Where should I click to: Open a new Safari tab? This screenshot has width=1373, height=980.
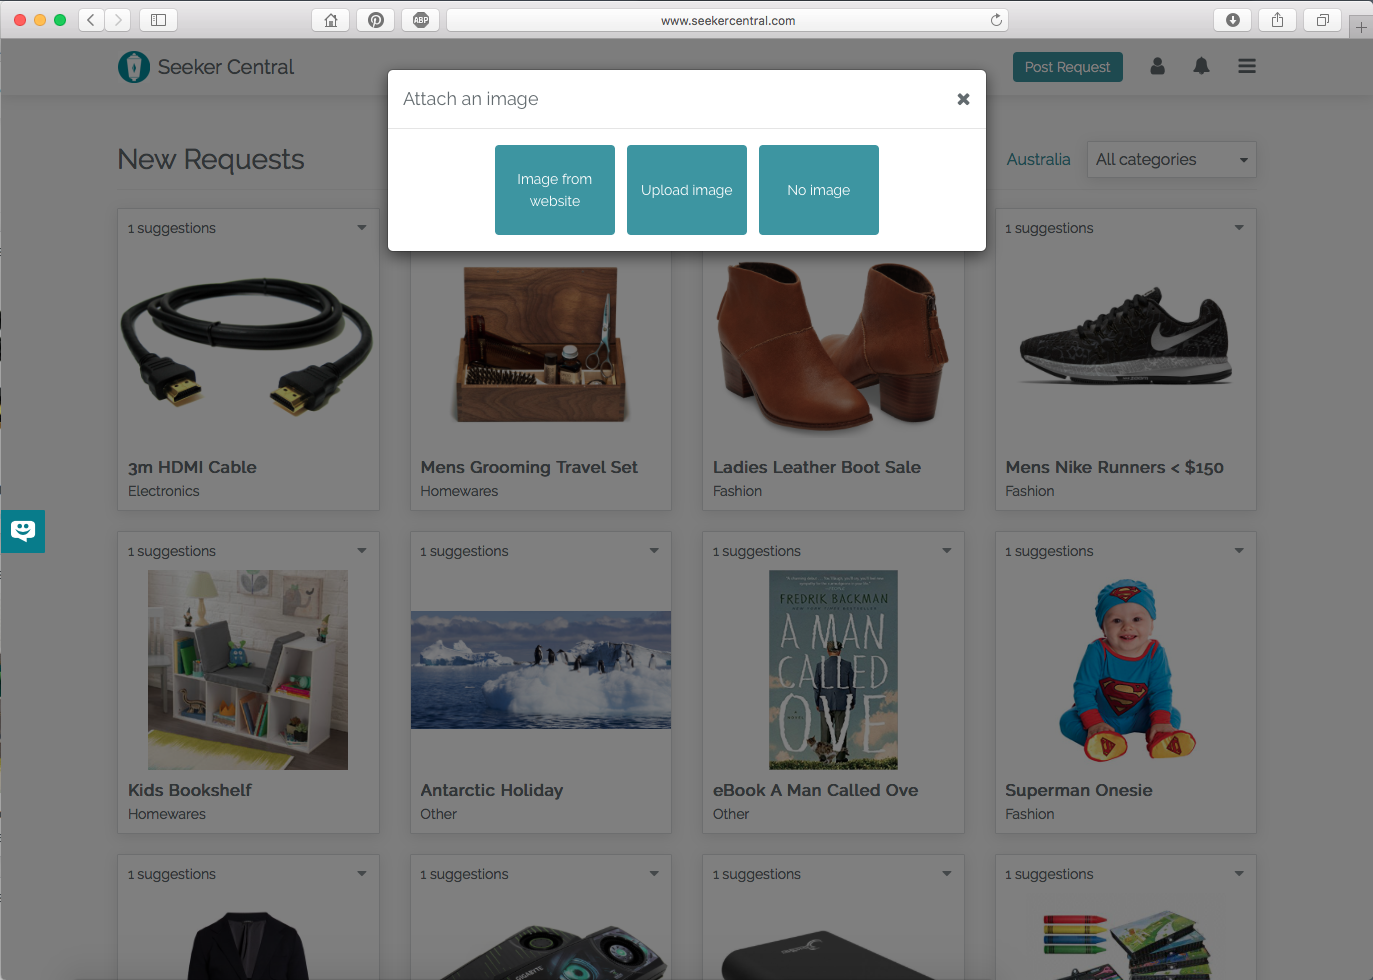pyautogui.click(x=1361, y=27)
